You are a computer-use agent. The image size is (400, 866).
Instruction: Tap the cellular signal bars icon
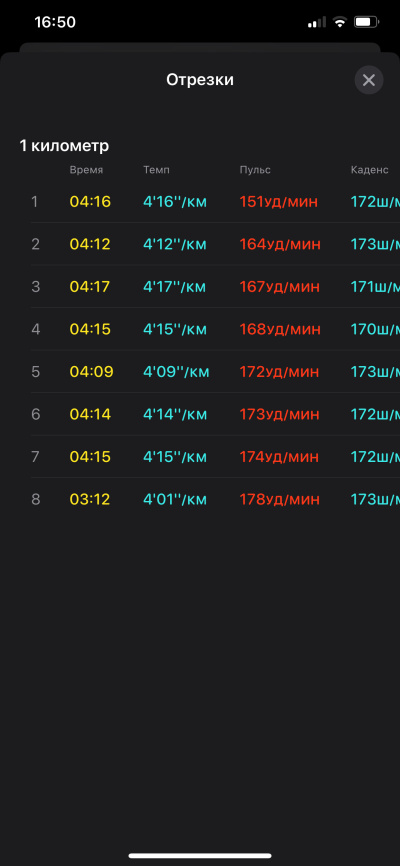[x=317, y=23]
